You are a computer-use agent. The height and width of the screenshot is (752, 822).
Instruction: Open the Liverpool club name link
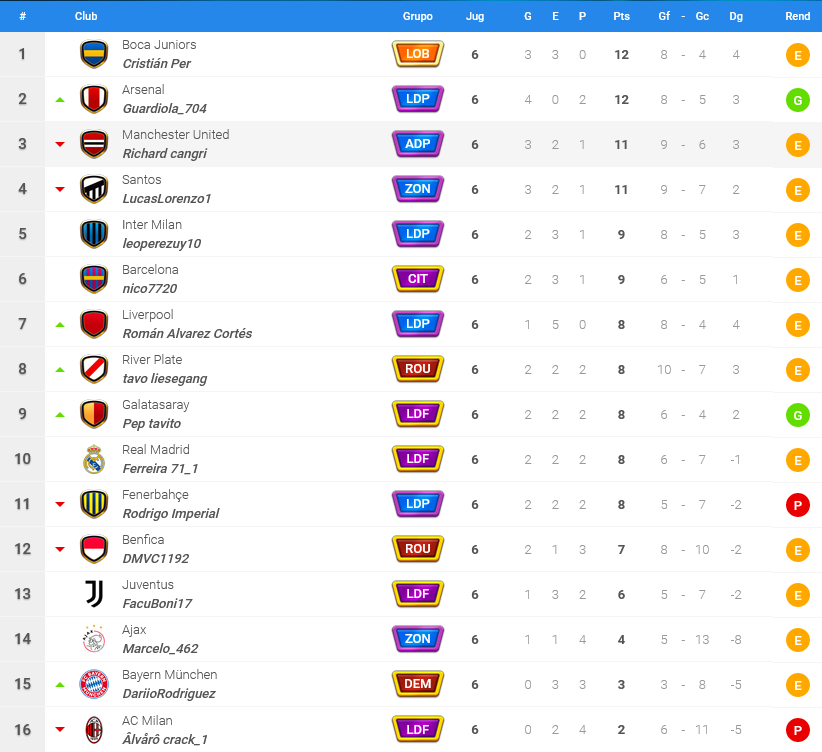point(148,315)
